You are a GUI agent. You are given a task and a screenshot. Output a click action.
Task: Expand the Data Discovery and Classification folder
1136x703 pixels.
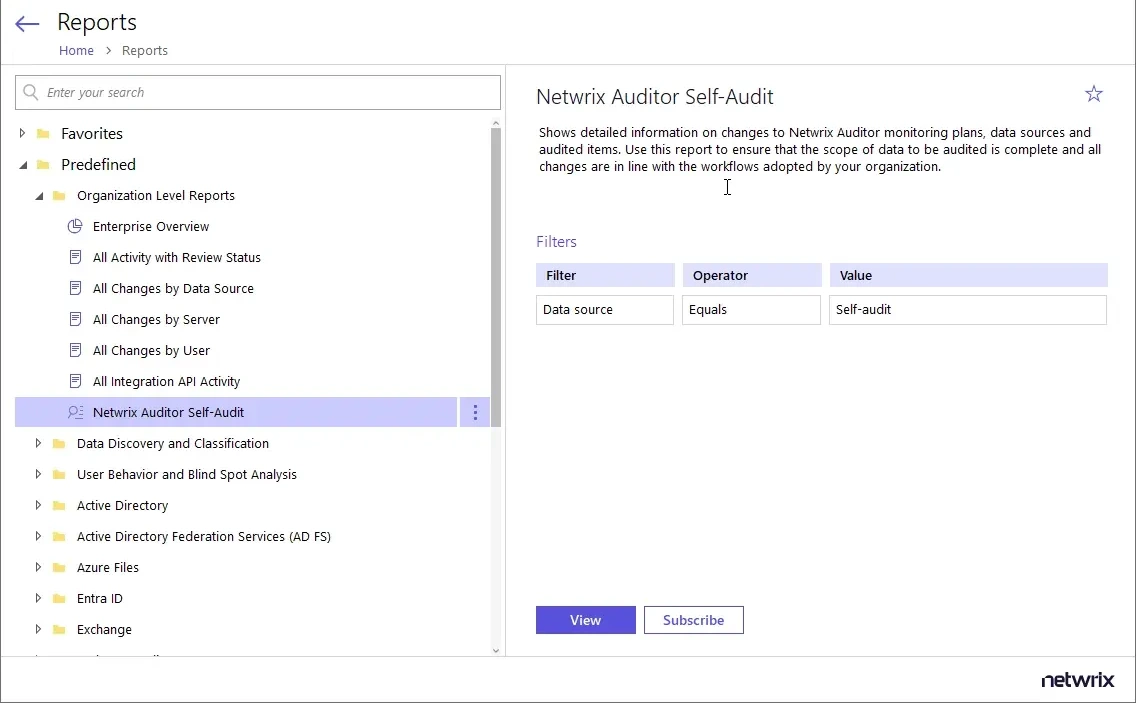click(x=39, y=443)
